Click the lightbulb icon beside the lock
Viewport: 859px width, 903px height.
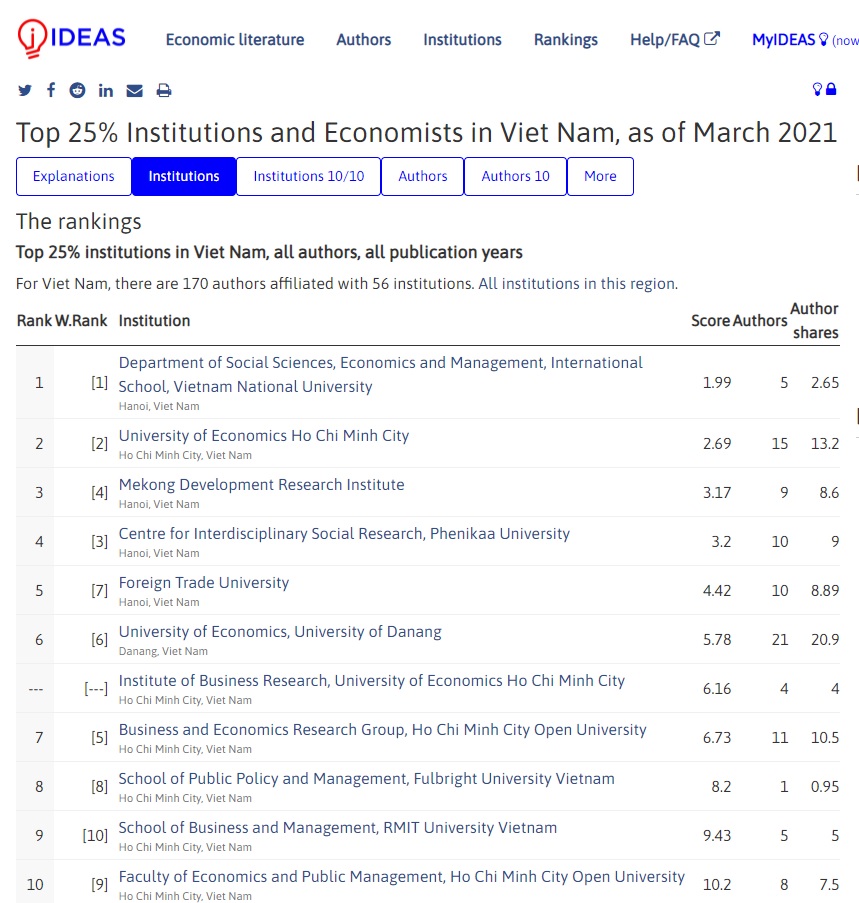(817, 89)
